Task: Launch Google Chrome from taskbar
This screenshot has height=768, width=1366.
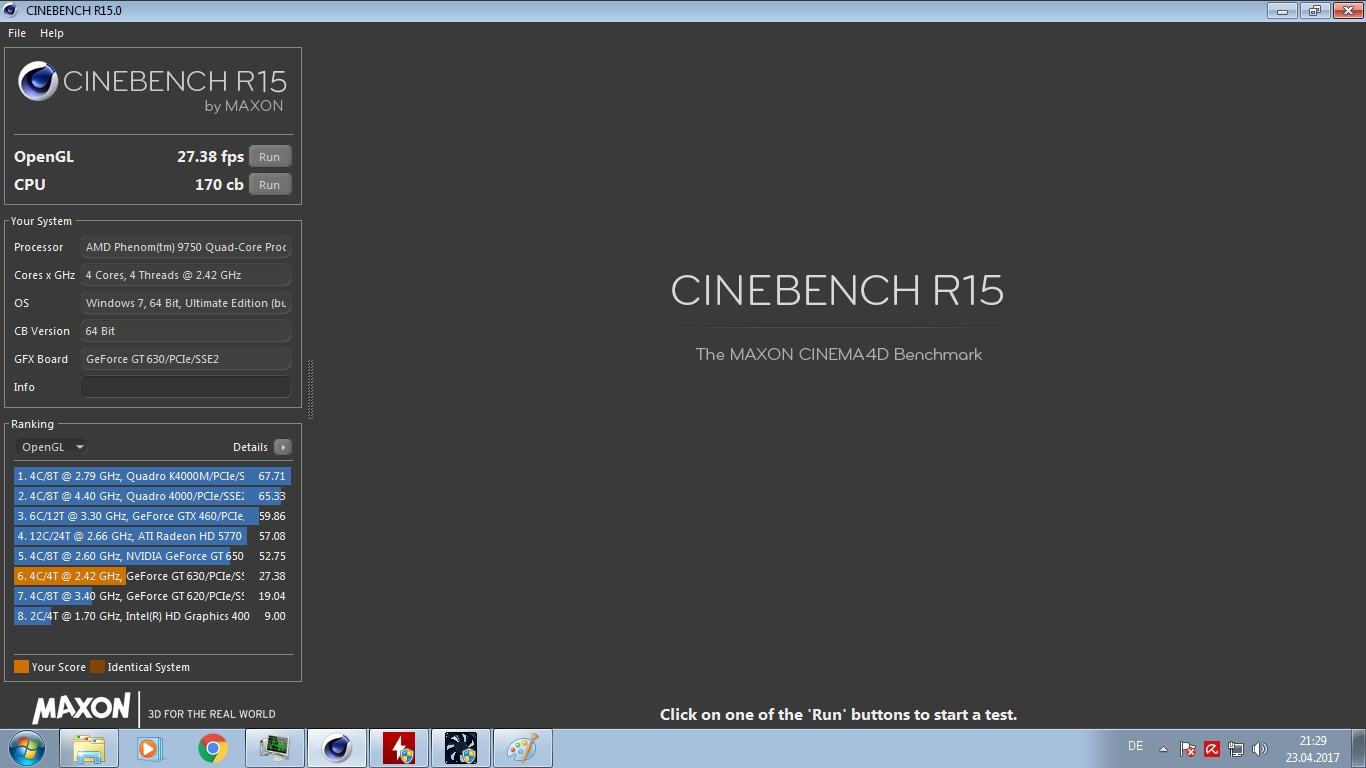Action: pyautogui.click(x=212, y=748)
